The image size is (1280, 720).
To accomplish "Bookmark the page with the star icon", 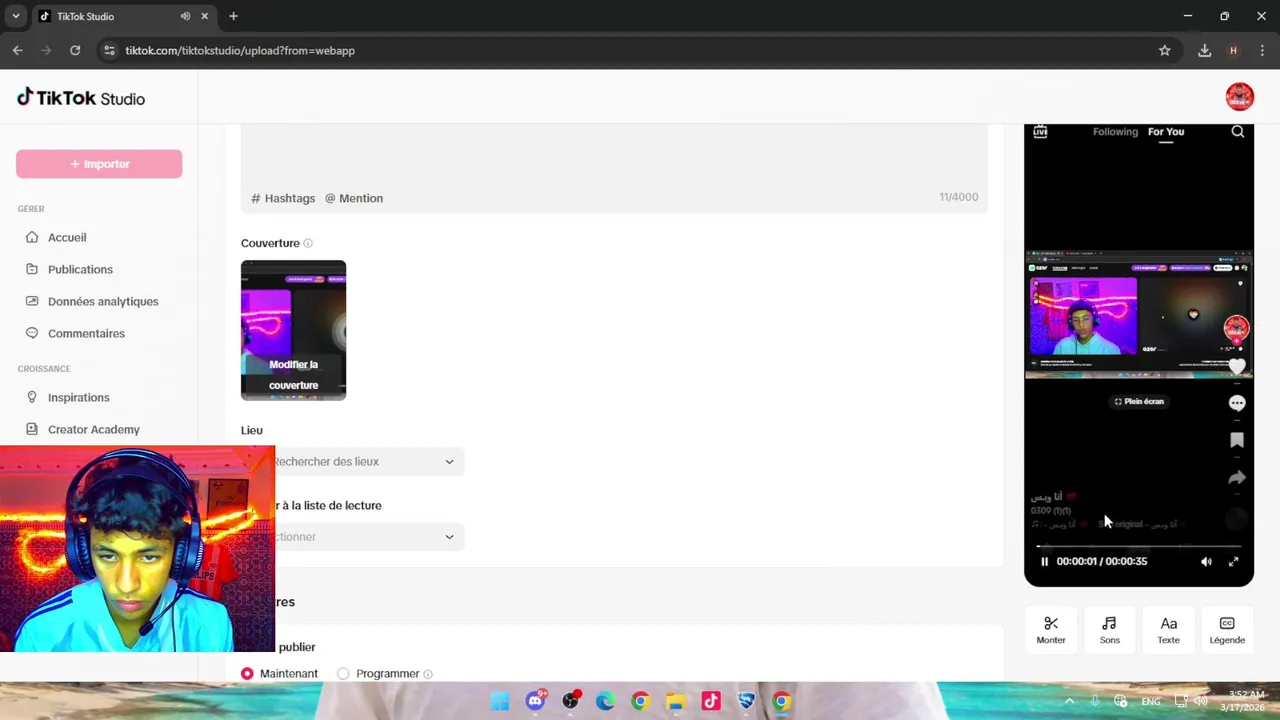I will tap(1164, 50).
